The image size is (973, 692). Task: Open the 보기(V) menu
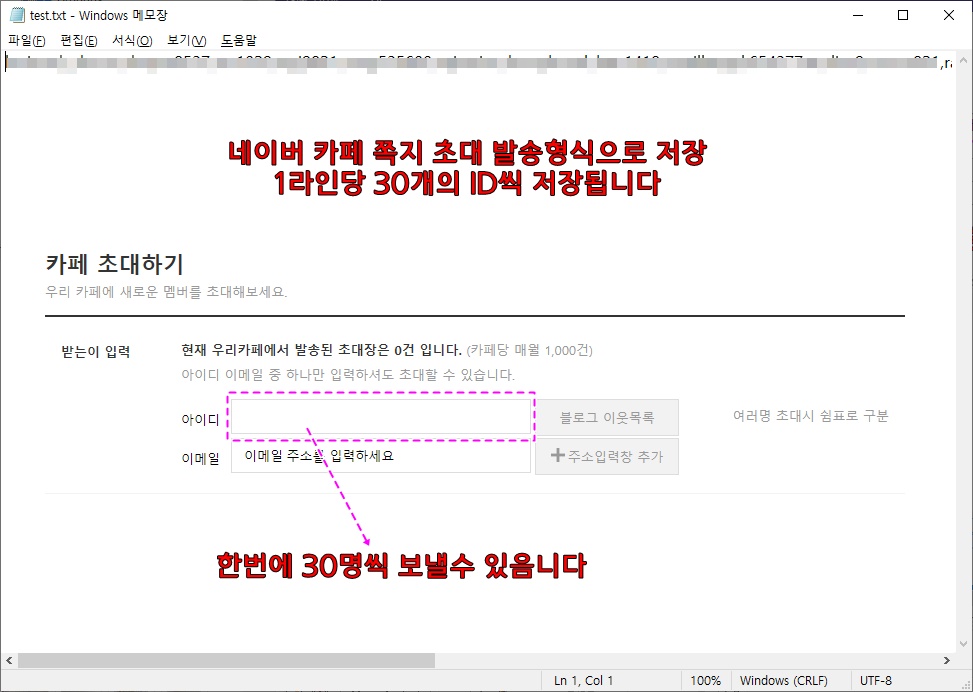coord(187,40)
